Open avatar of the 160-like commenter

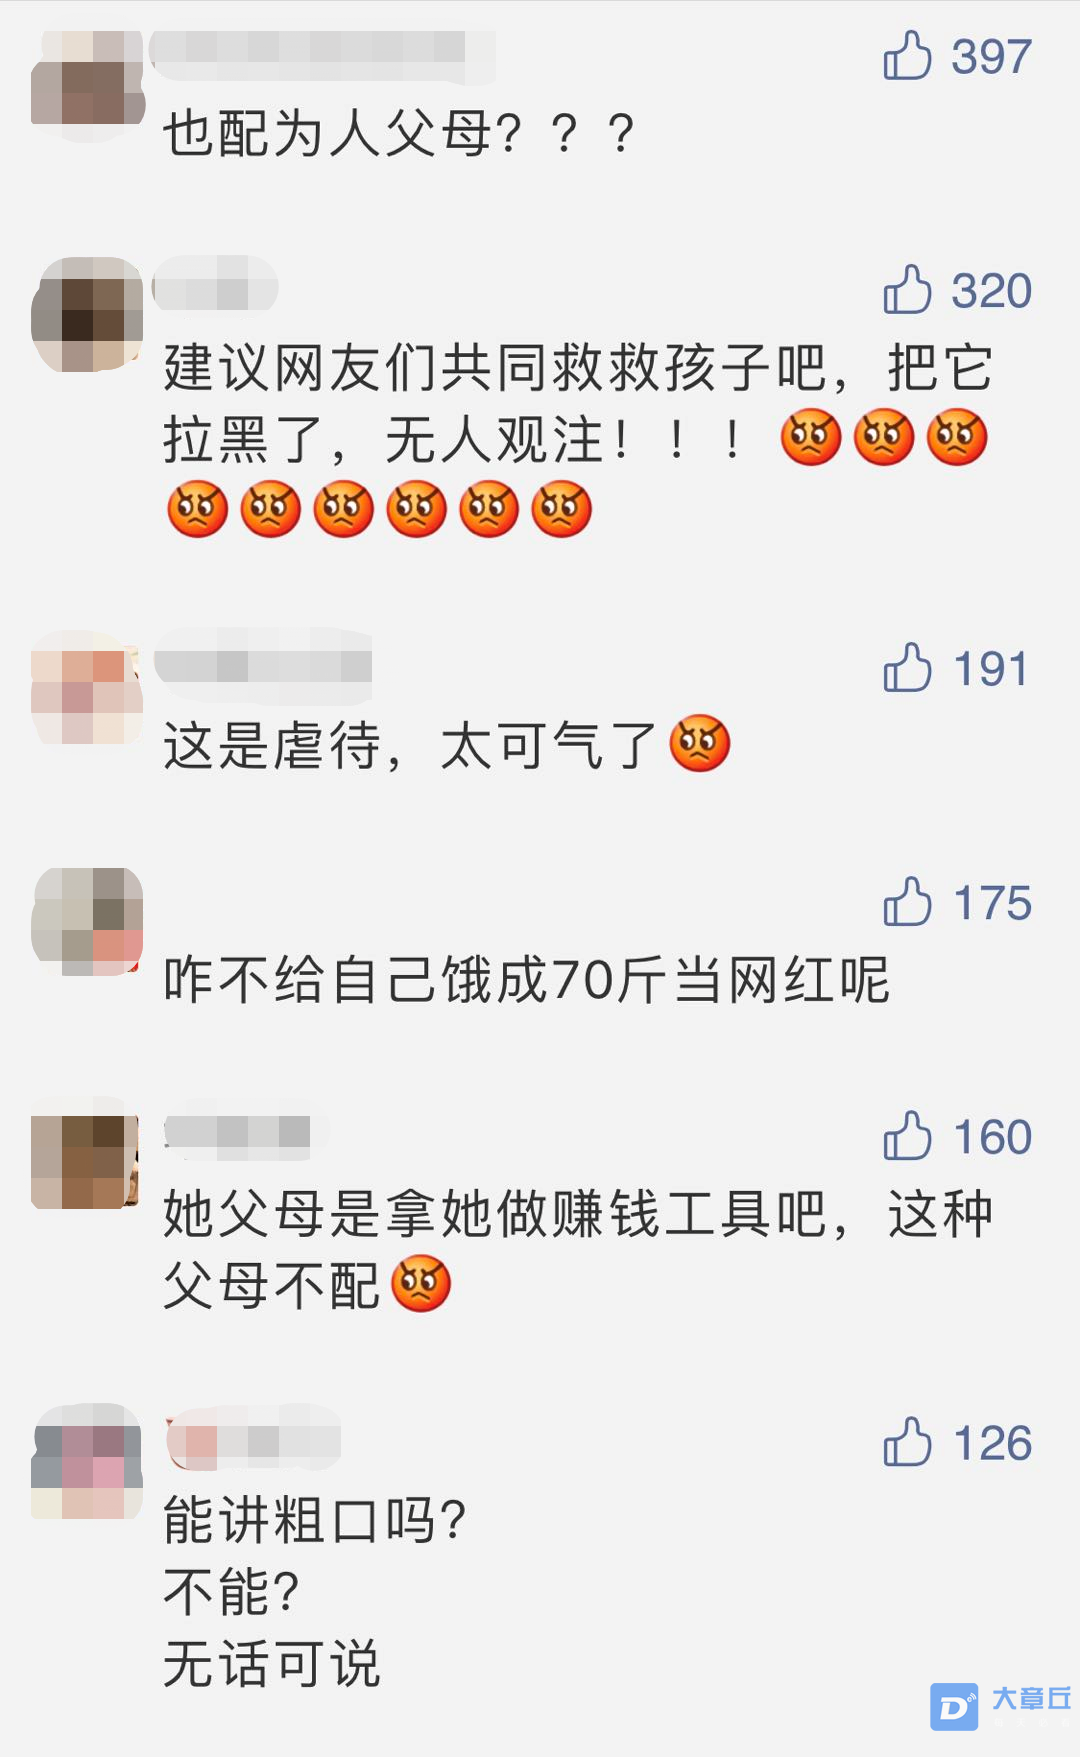tap(85, 1154)
